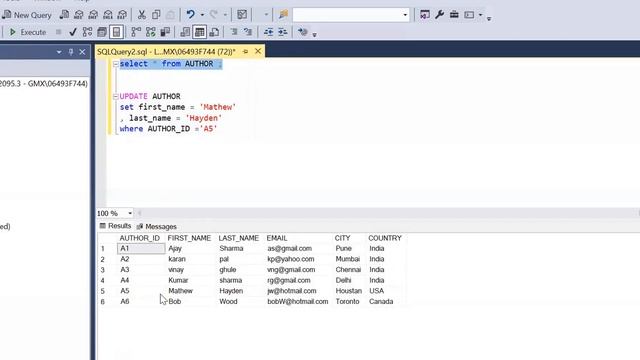
Task: Toggle auto hide pin on Object Explorer
Action: tap(71, 52)
